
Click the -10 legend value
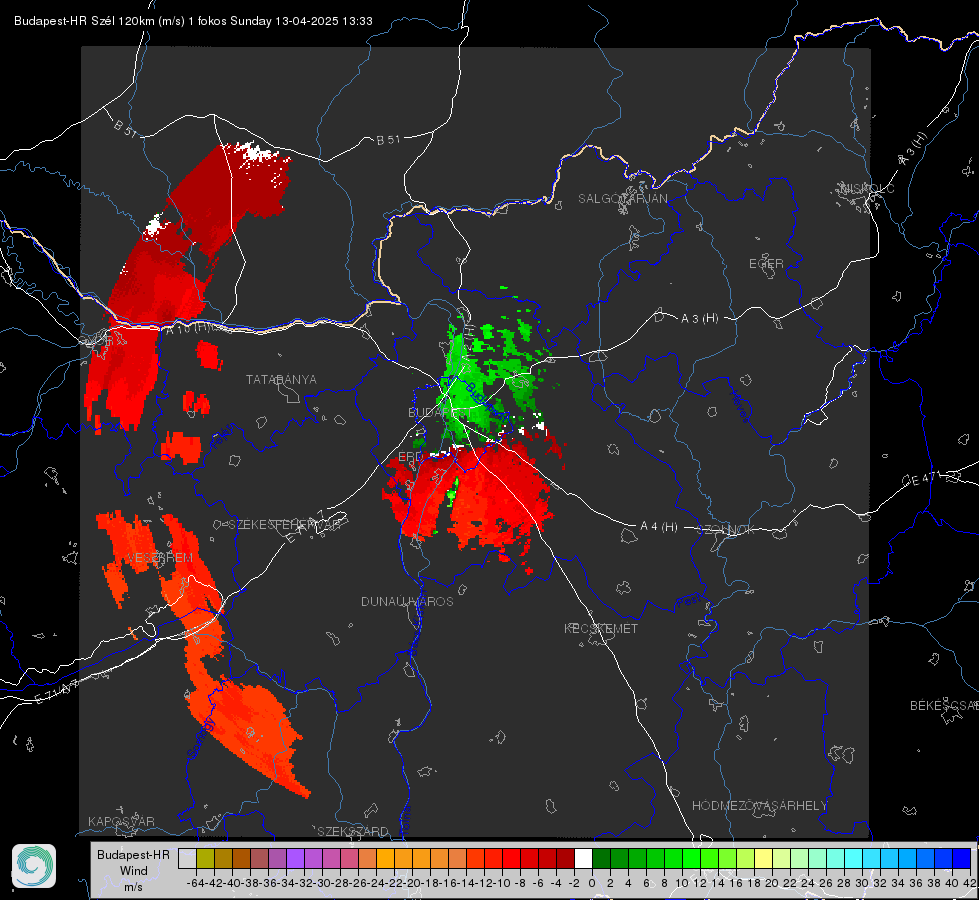[502, 883]
